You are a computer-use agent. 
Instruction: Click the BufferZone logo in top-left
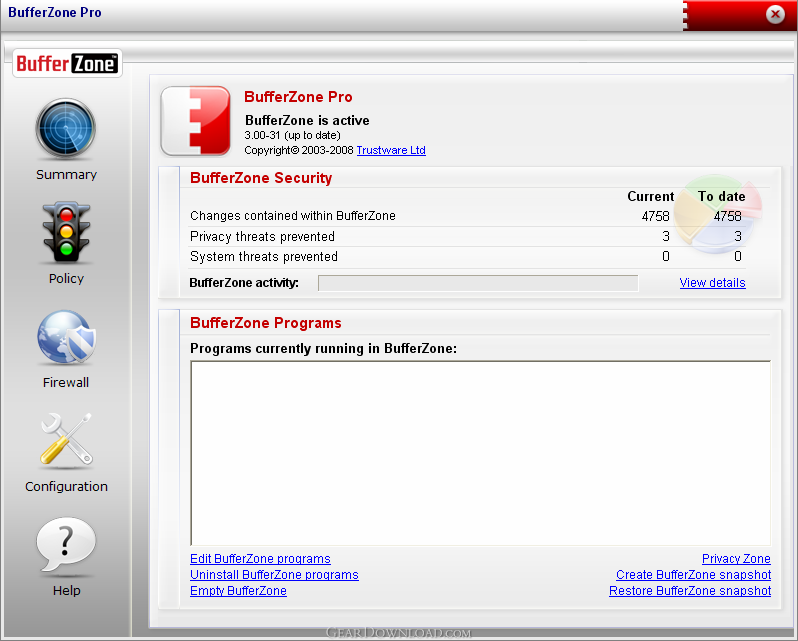pos(67,64)
